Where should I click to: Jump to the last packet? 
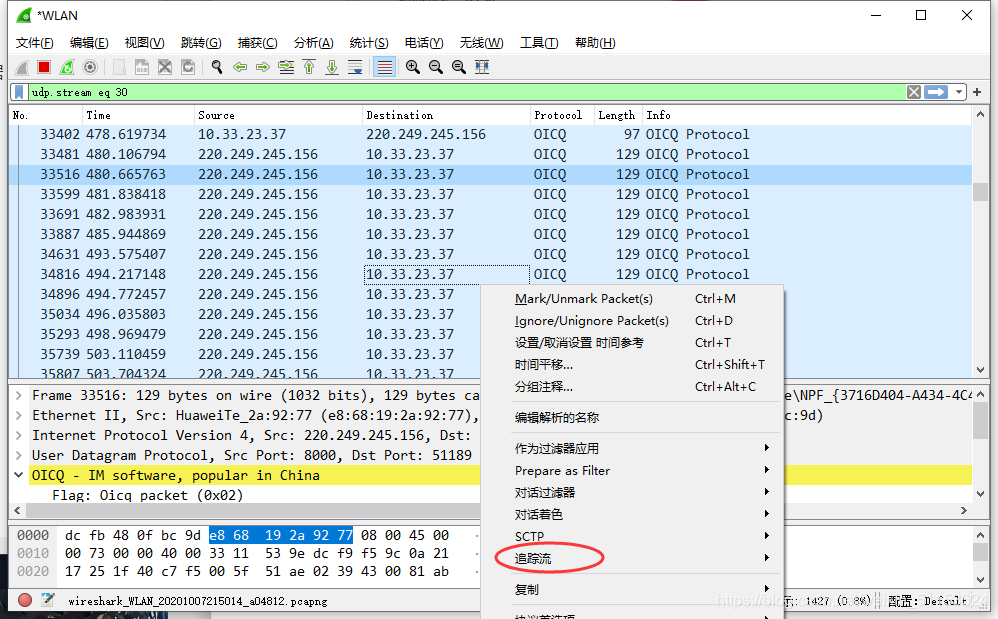(332, 67)
